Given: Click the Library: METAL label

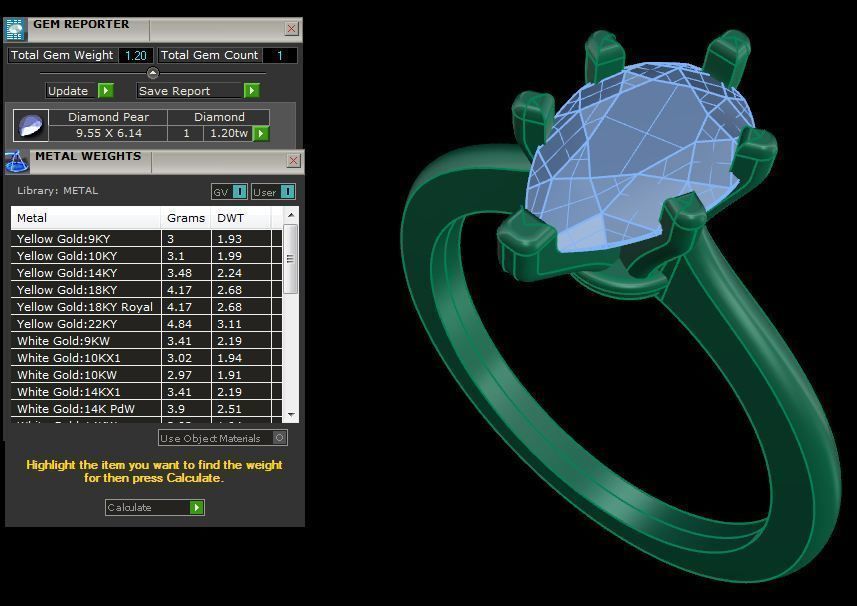Looking at the screenshot, I should [57, 191].
